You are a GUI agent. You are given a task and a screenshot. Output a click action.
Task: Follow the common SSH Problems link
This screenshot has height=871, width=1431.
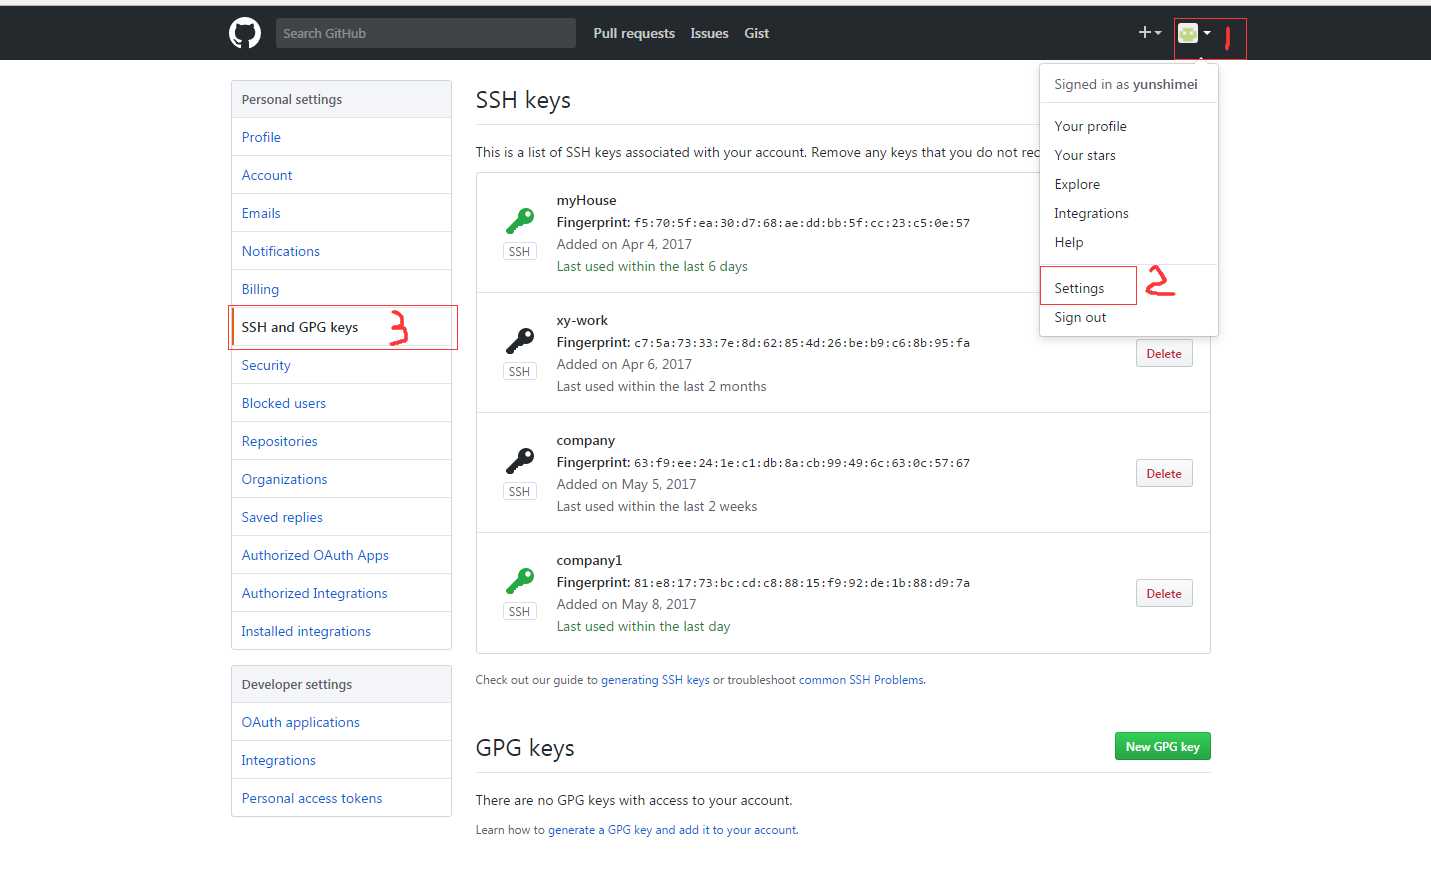click(861, 680)
